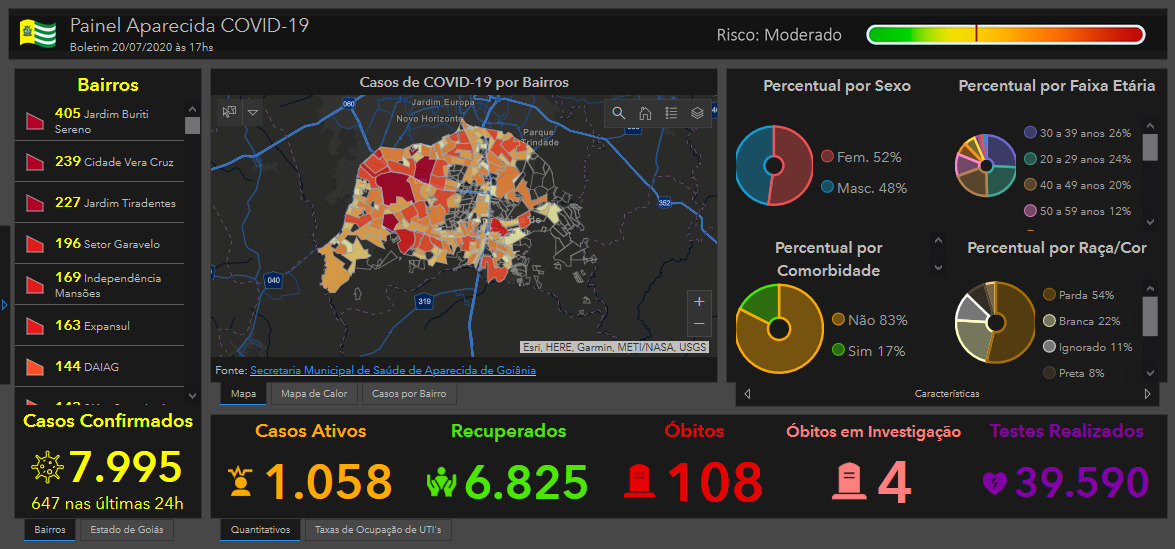Click the Esri, HERE, Garmin attribution text

pyautogui.click(x=614, y=348)
